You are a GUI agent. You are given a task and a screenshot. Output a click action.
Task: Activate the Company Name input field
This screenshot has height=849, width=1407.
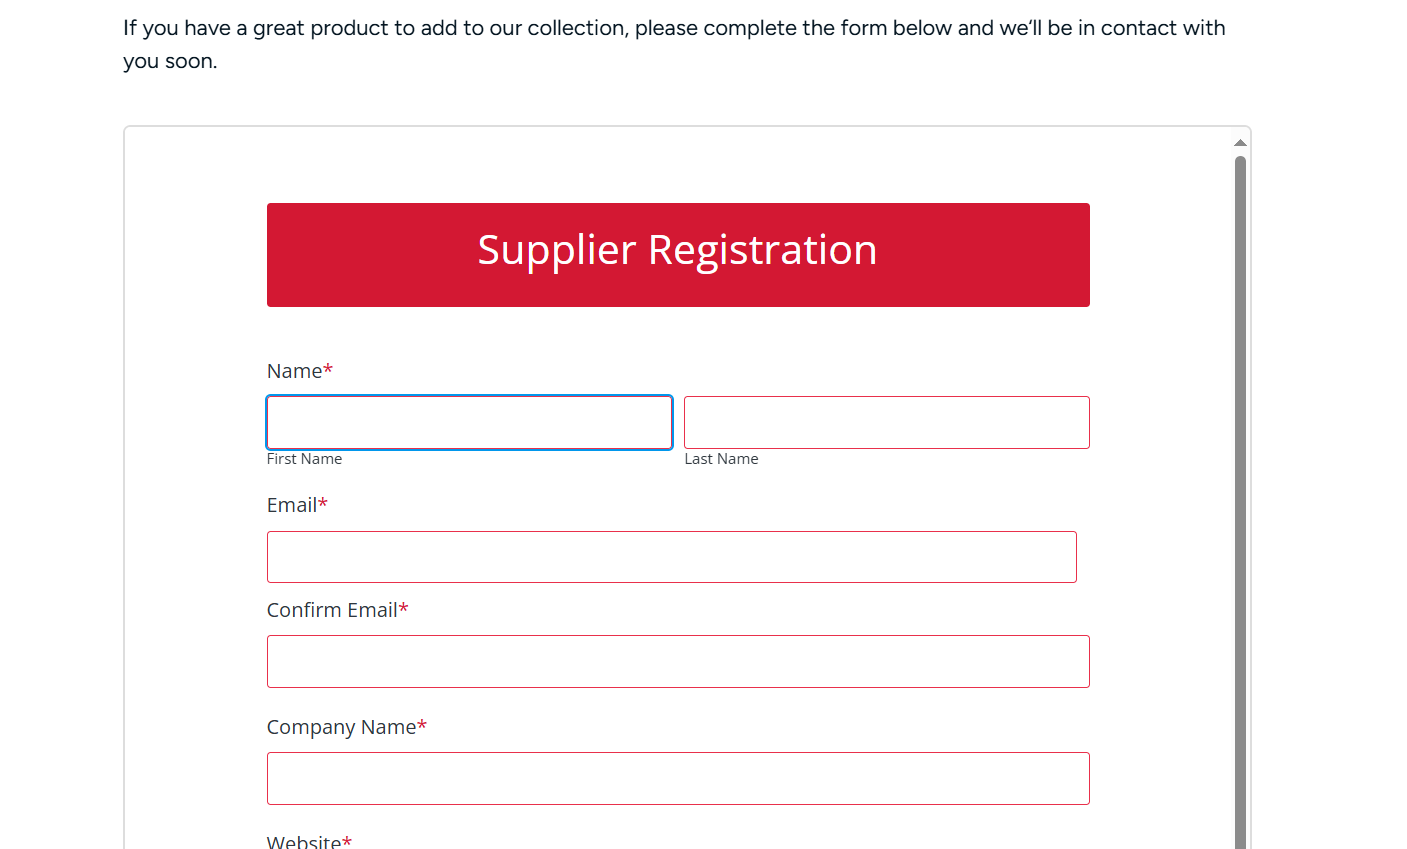pyautogui.click(x=678, y=778)
